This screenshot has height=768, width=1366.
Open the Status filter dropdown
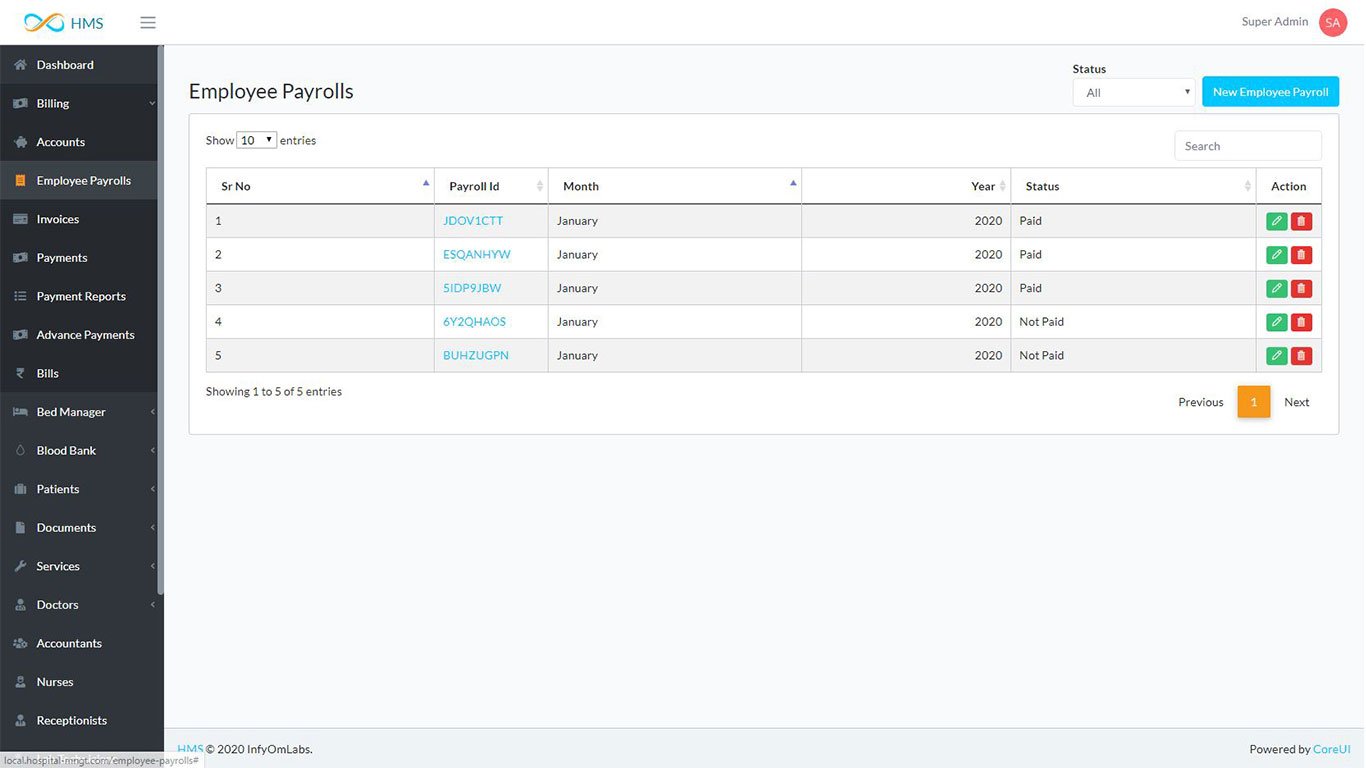(x=1133, y=93)
